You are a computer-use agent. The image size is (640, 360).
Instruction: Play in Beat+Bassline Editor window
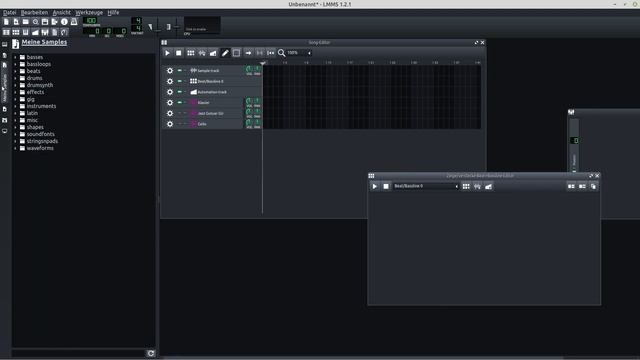[x=375, y=186]
